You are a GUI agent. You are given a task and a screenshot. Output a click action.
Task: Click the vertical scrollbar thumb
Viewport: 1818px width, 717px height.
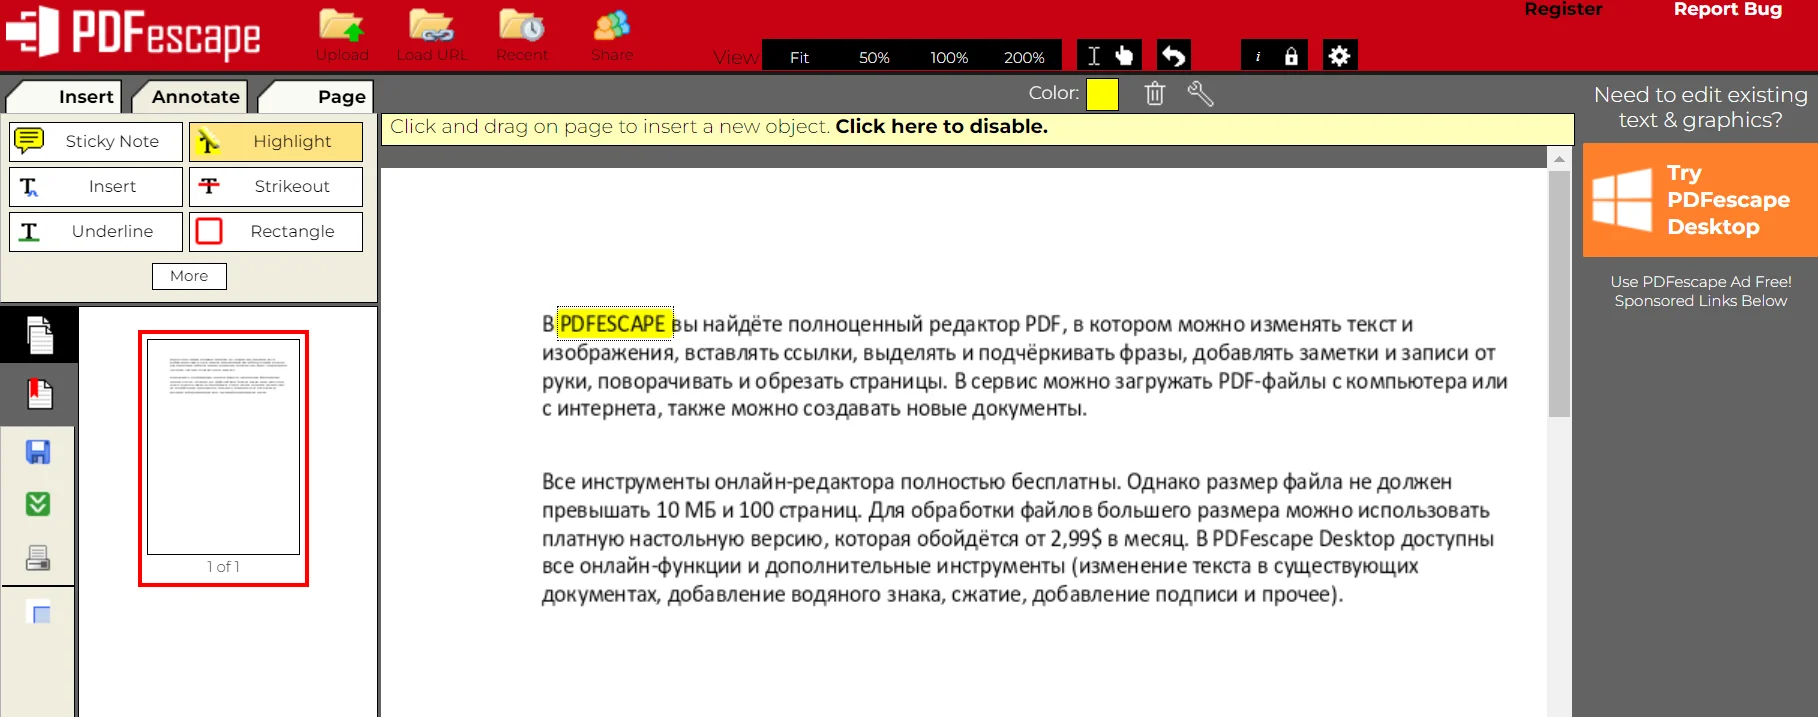[x=1559, y=294]
